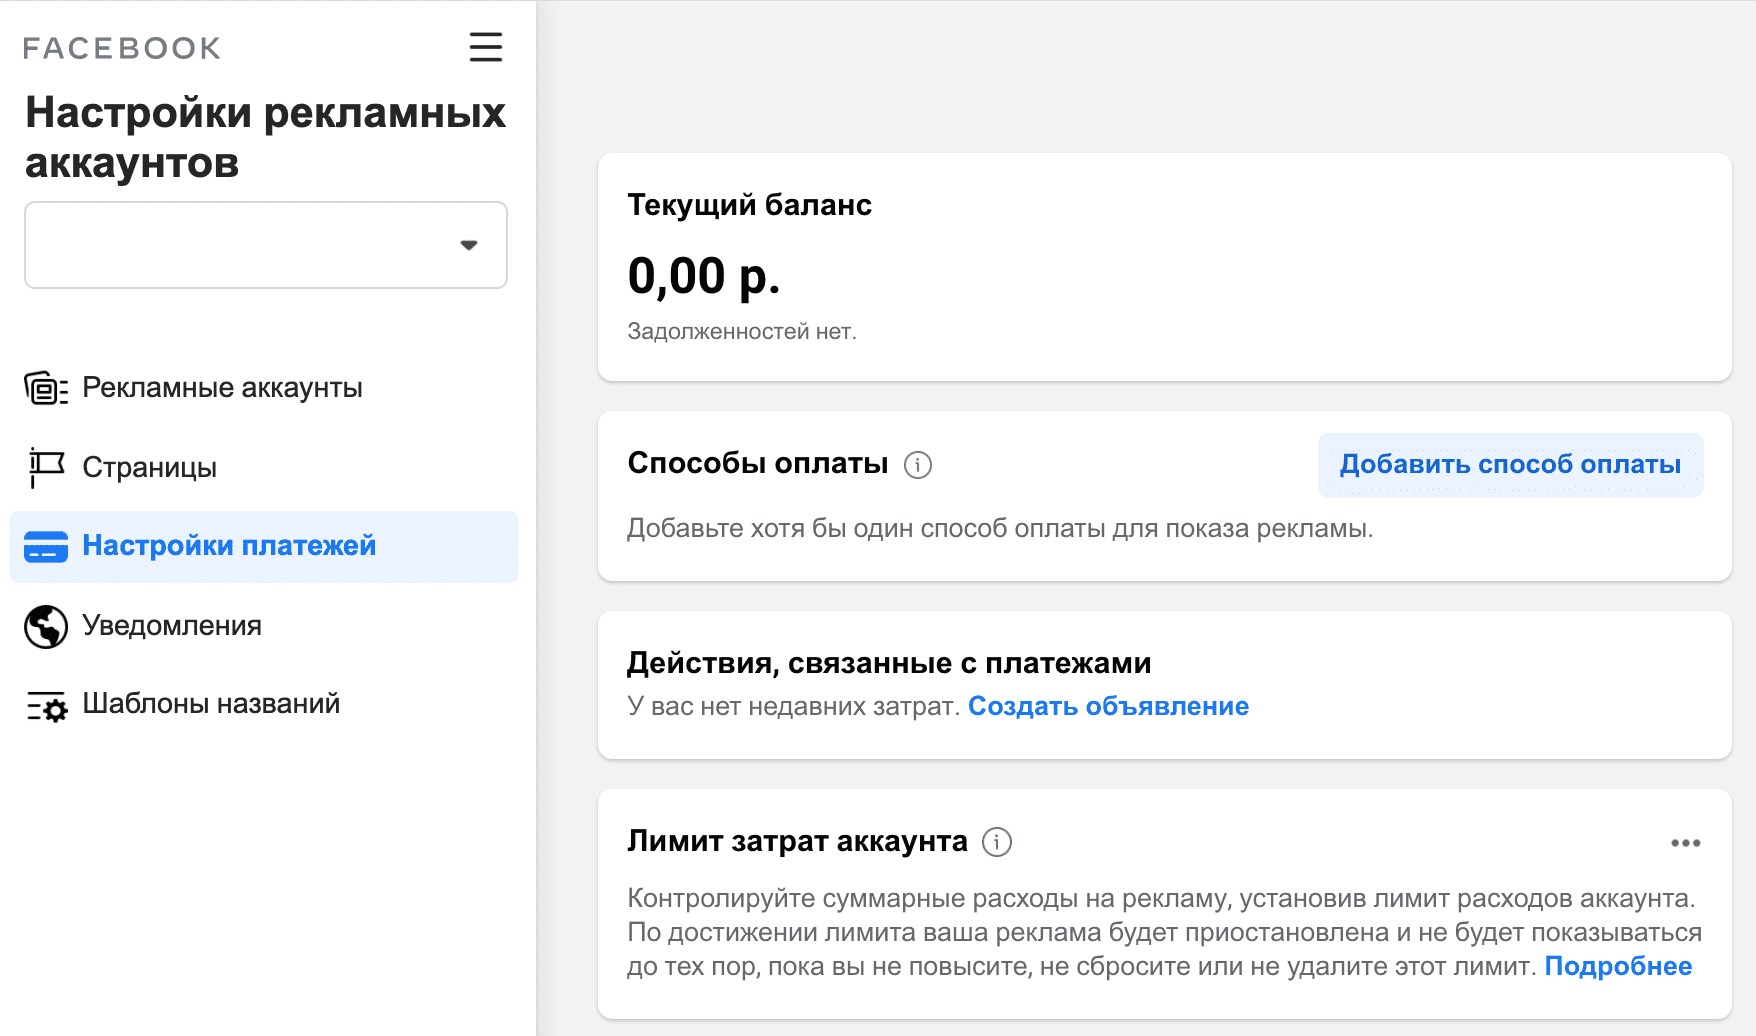The width and height of the screenshot is (1756, 1036).
Task: Go to Страницы menu item
Action: tap(150, 467)
